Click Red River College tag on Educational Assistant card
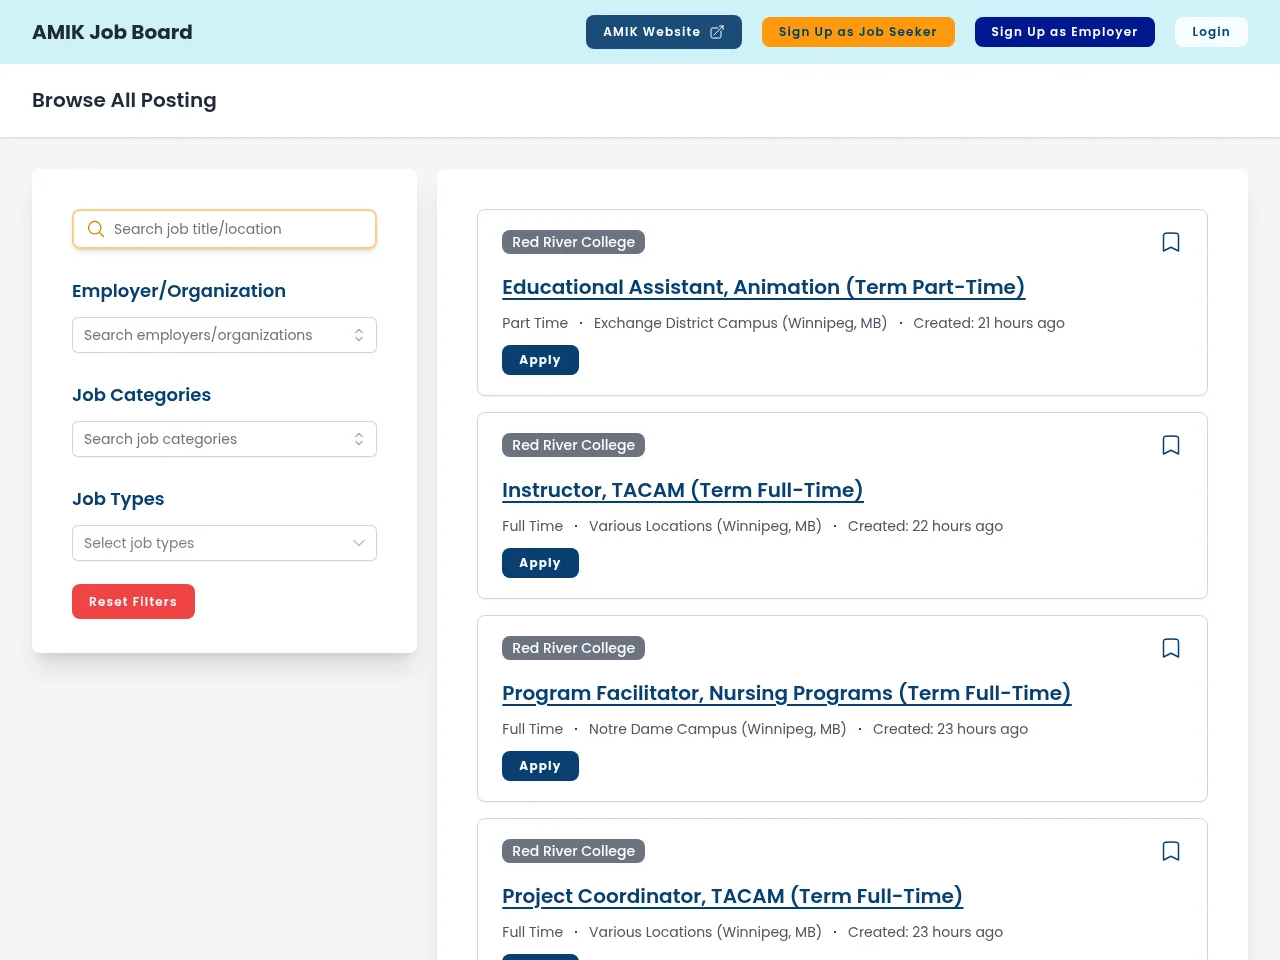1280x960 pixels. [574, 242]
